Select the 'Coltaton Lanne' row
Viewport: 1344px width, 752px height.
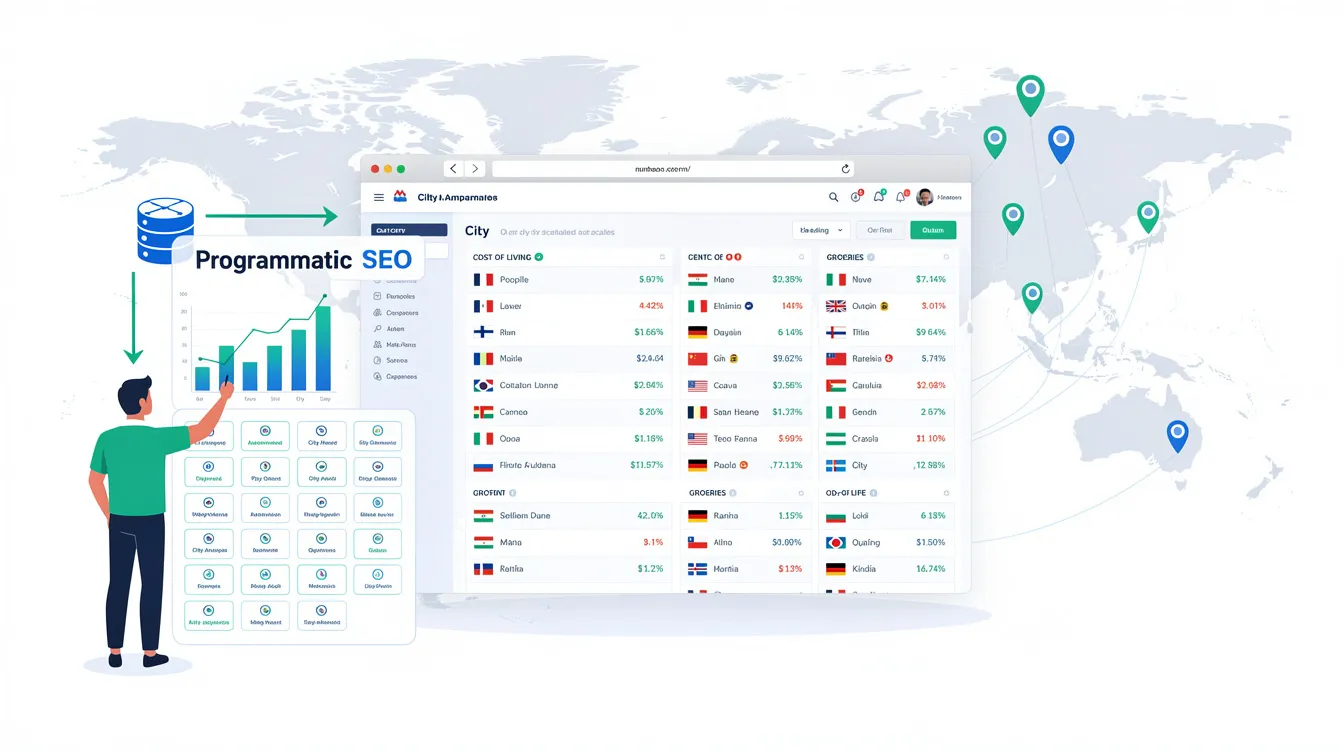(x=570, y=385)
